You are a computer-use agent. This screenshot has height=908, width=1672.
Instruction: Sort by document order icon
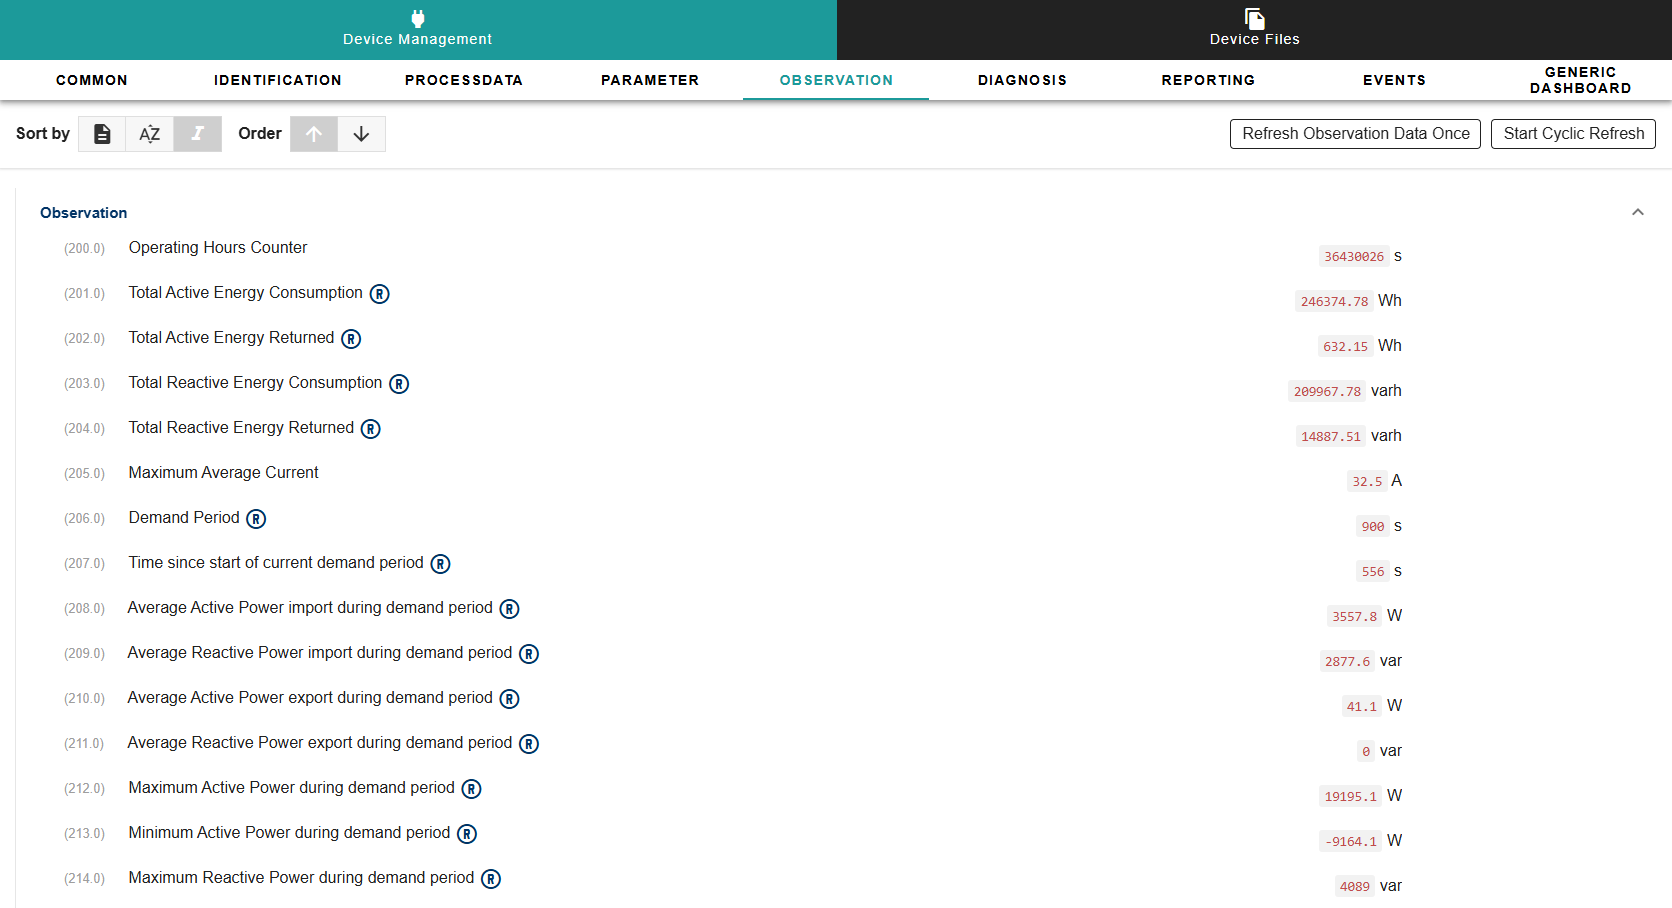102,134
